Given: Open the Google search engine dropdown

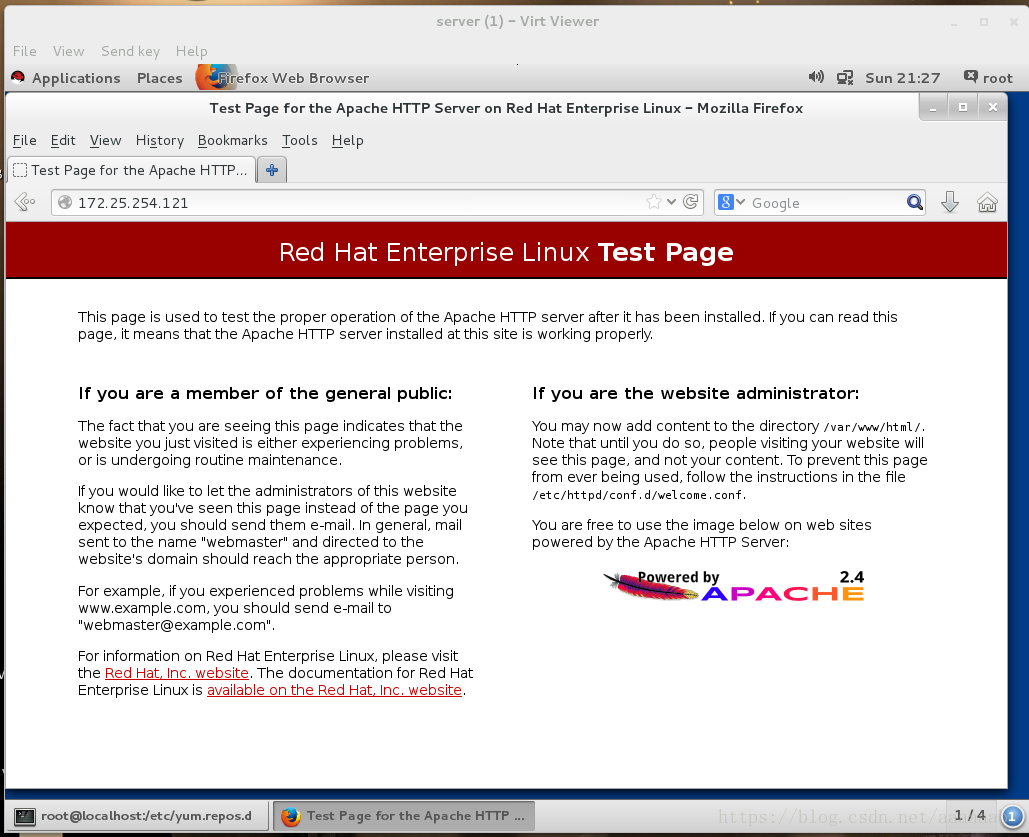Looking at the screenshot, I should tap(731, 202).
